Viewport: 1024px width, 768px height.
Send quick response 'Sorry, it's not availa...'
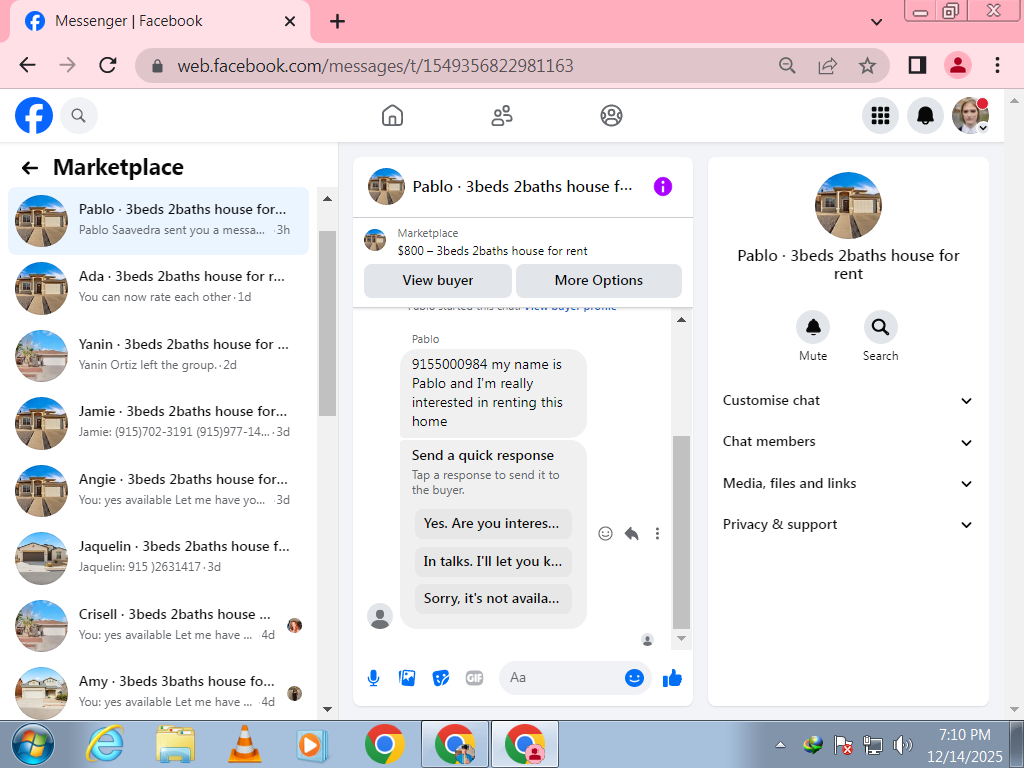493,599
